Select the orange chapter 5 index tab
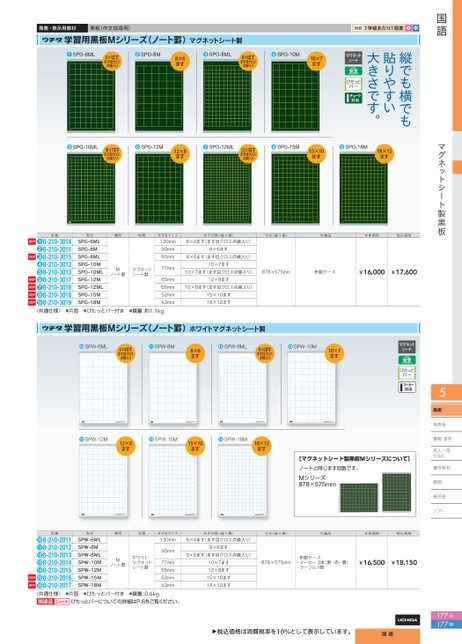This screenshot has width=462, height=644. tap(446, 392)
